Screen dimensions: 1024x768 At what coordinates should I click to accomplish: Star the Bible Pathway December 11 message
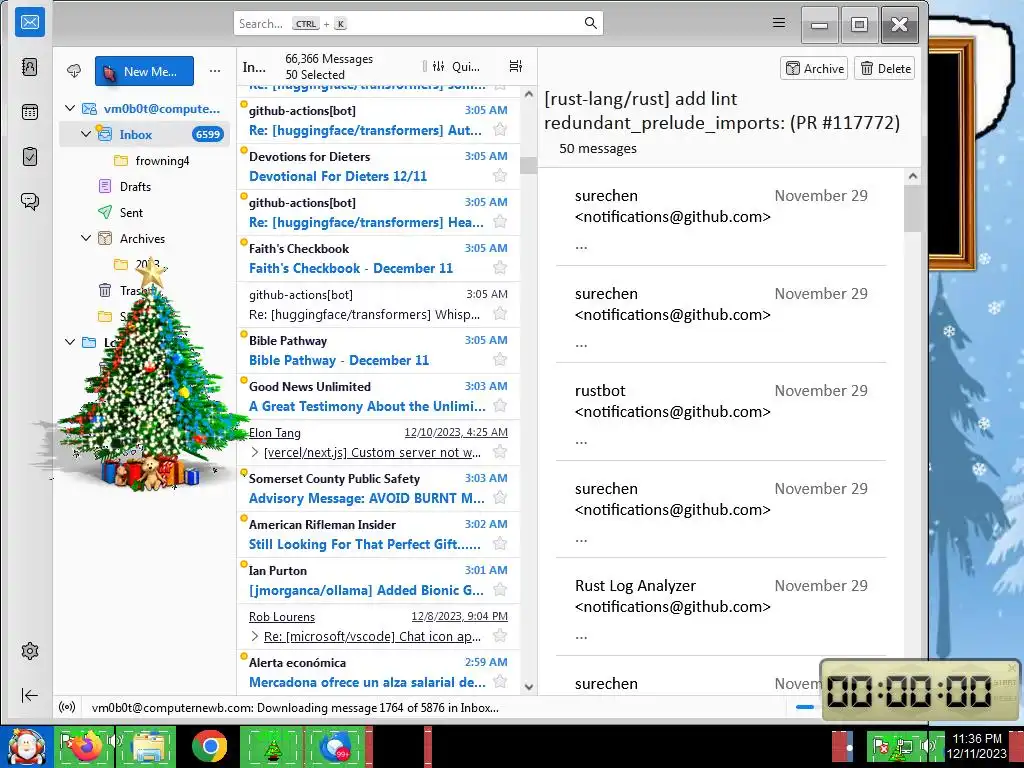tap(500, 360)
